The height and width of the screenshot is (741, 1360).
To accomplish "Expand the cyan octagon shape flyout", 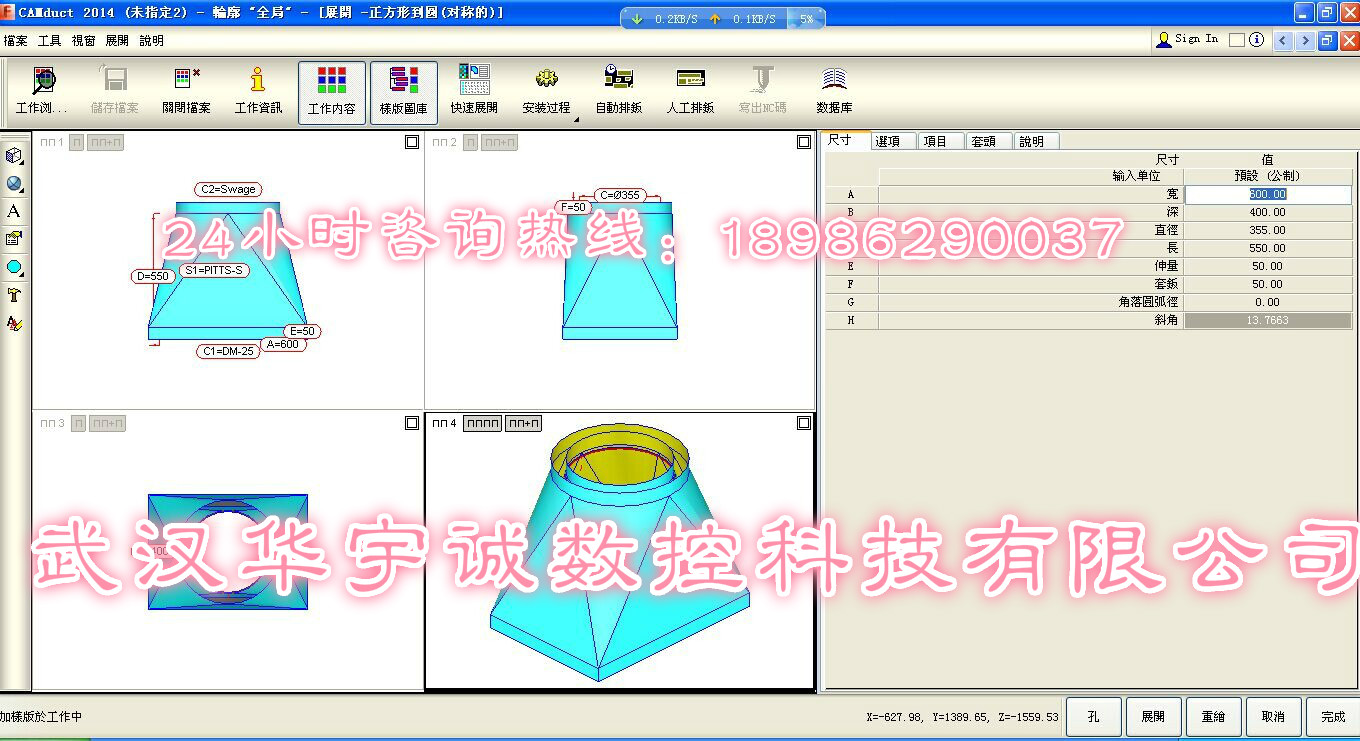I will [14, 267].
